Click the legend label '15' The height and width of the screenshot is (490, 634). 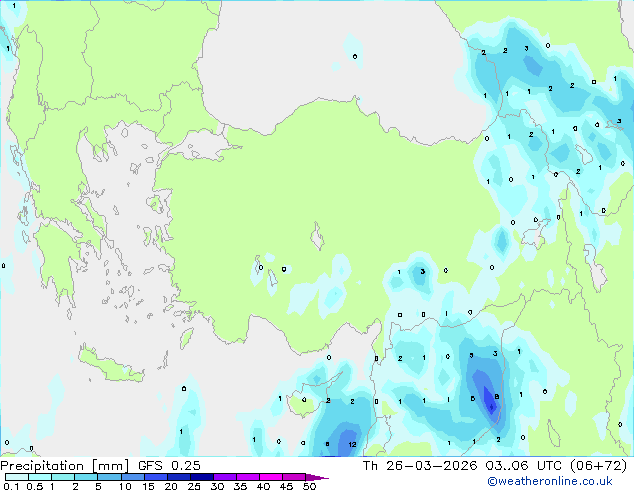point(148,486)
